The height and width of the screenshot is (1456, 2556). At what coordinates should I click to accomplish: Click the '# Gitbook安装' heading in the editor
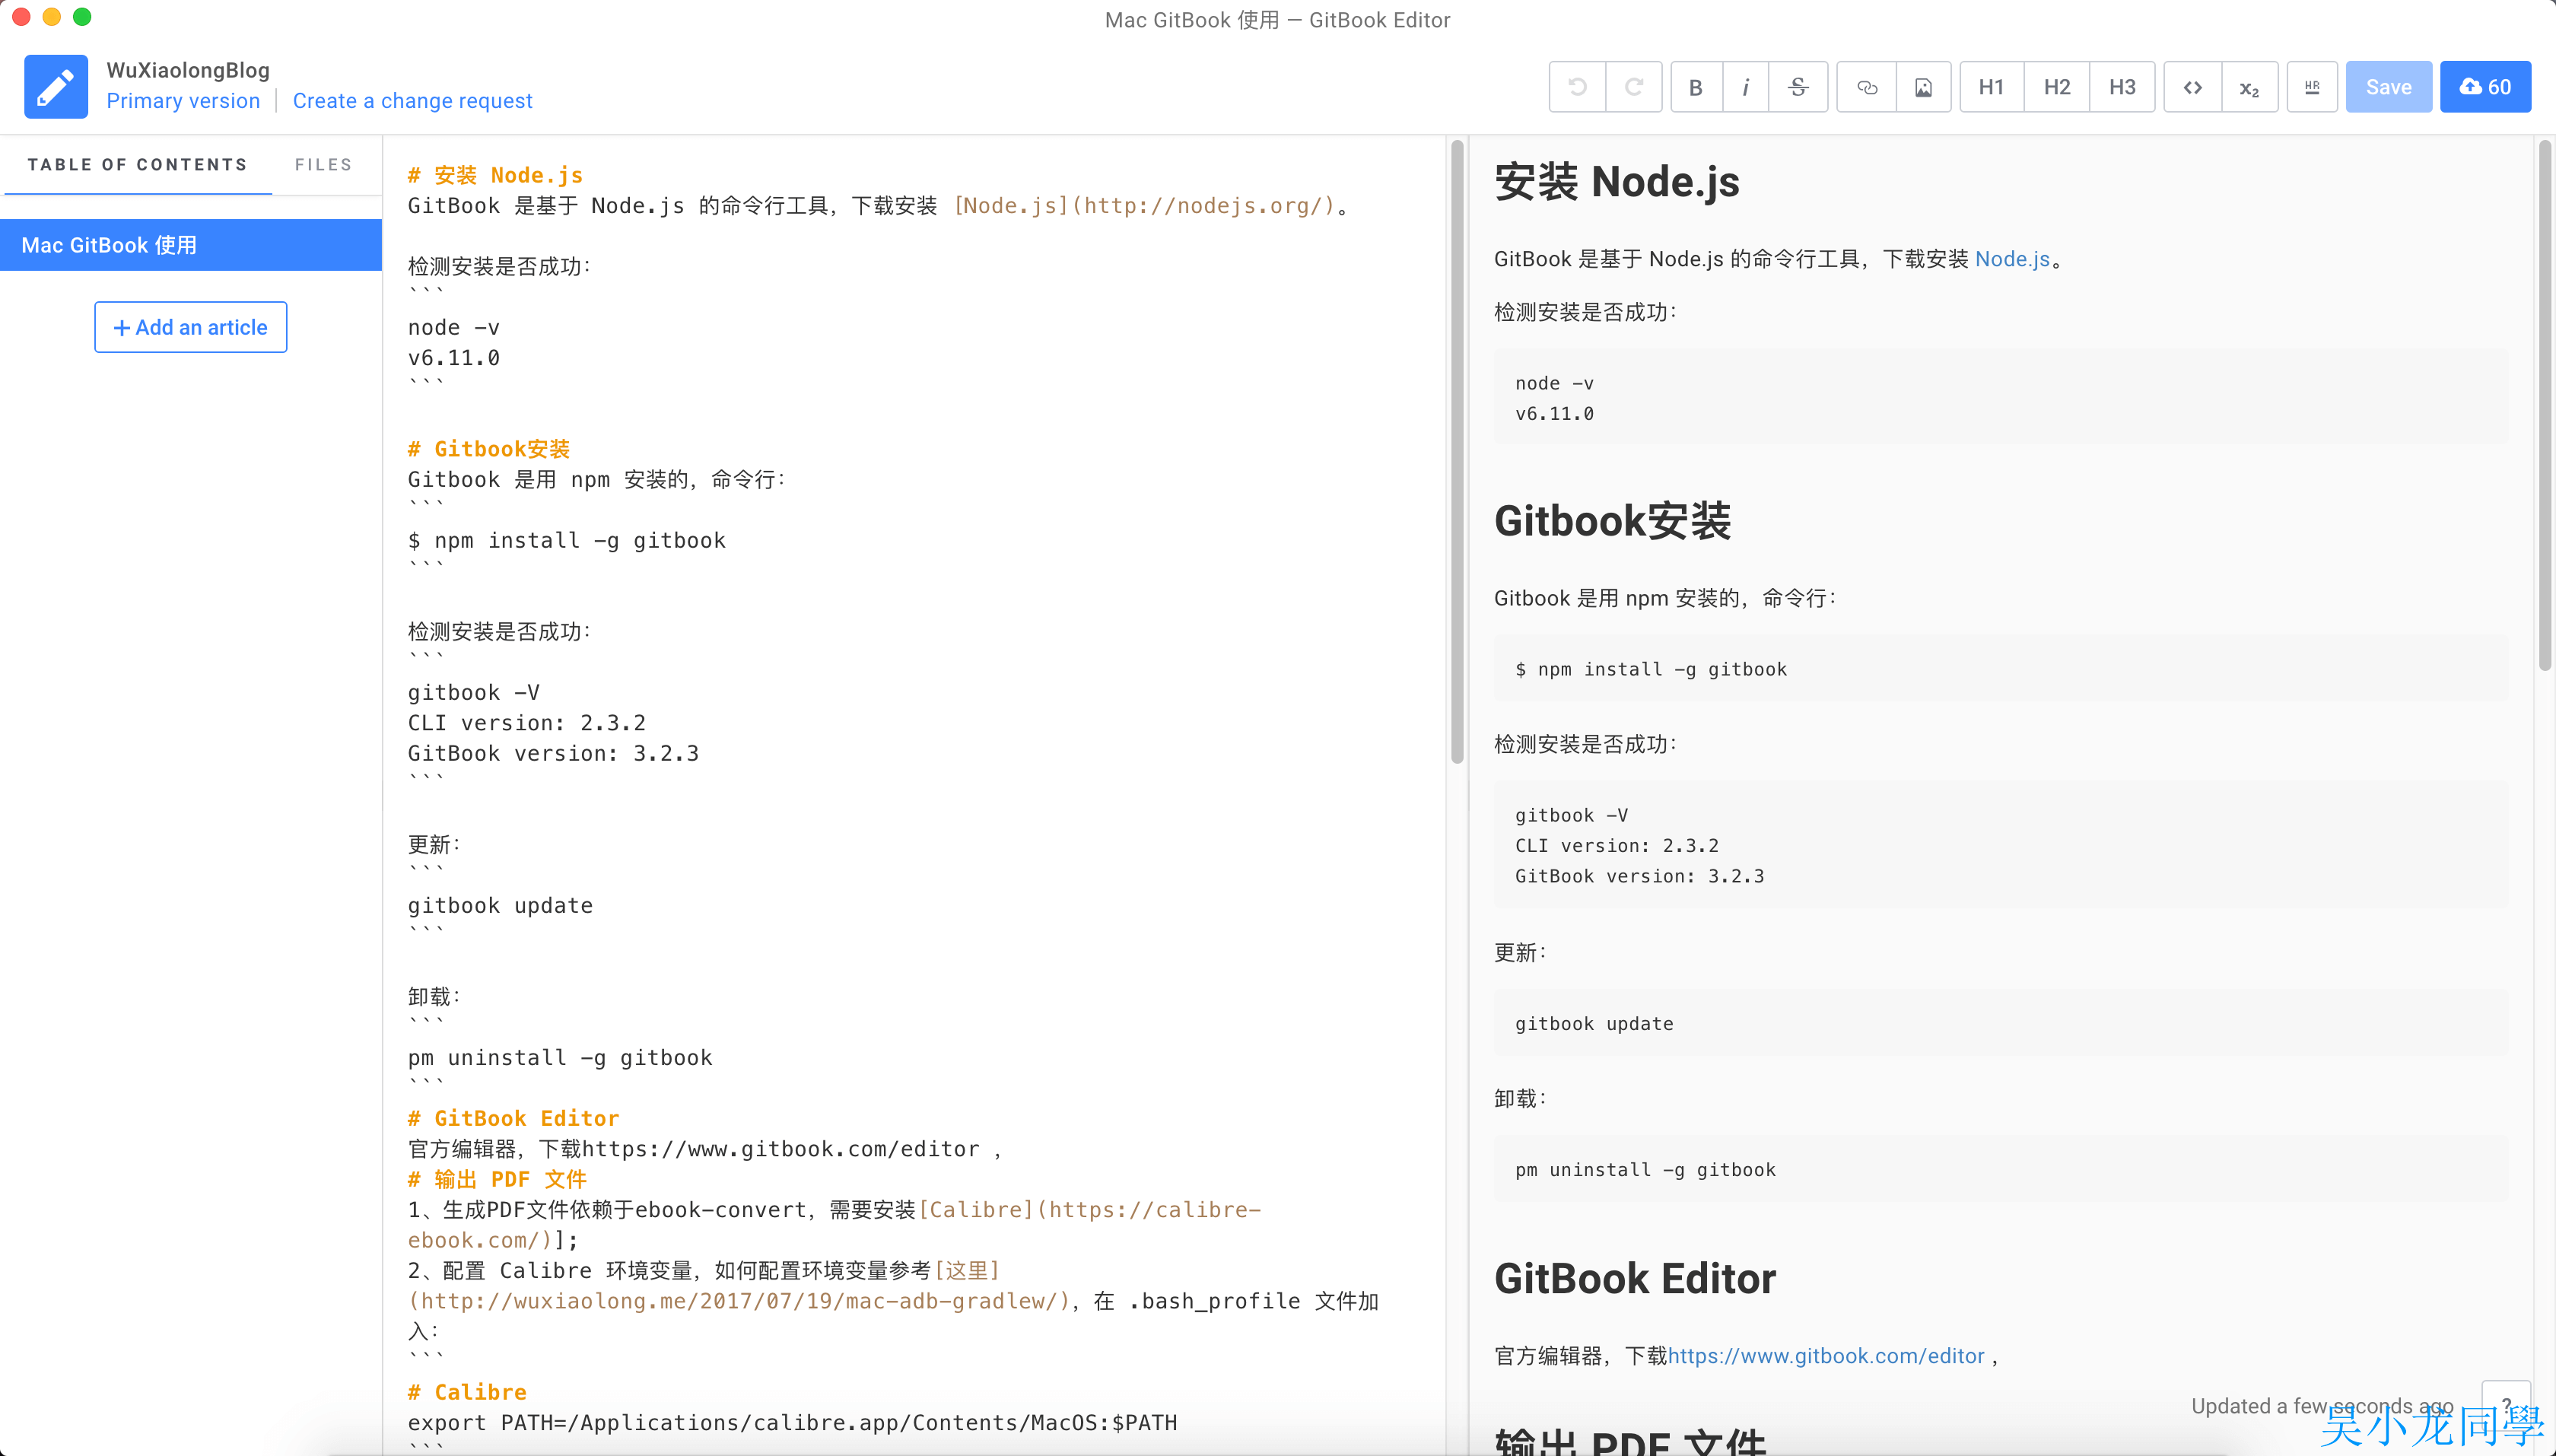click(x=488, y=449)
